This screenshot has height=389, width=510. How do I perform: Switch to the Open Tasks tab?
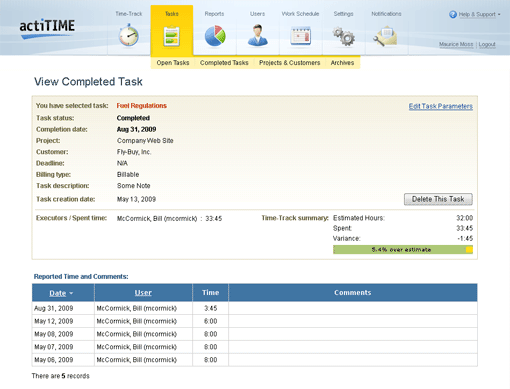(173, 63)
